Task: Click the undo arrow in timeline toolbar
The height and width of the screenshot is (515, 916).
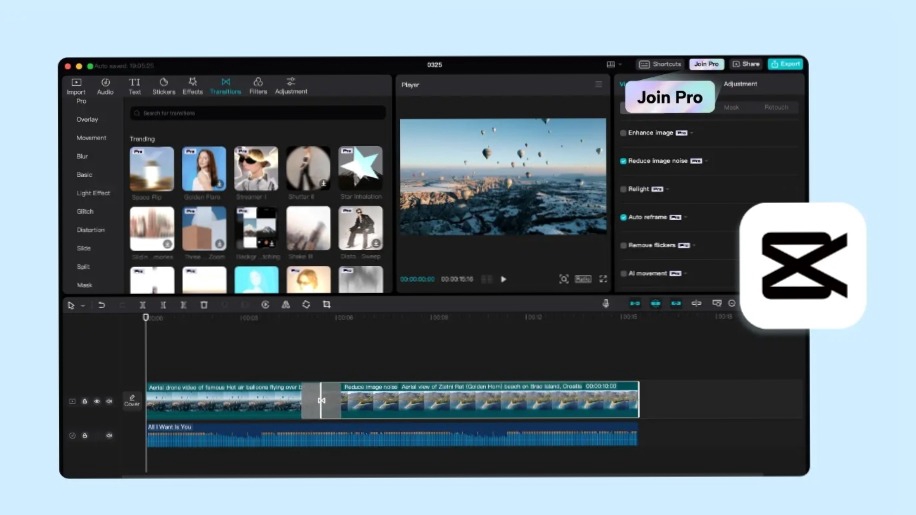Action: pyautogui.click(x=101, y=304)
